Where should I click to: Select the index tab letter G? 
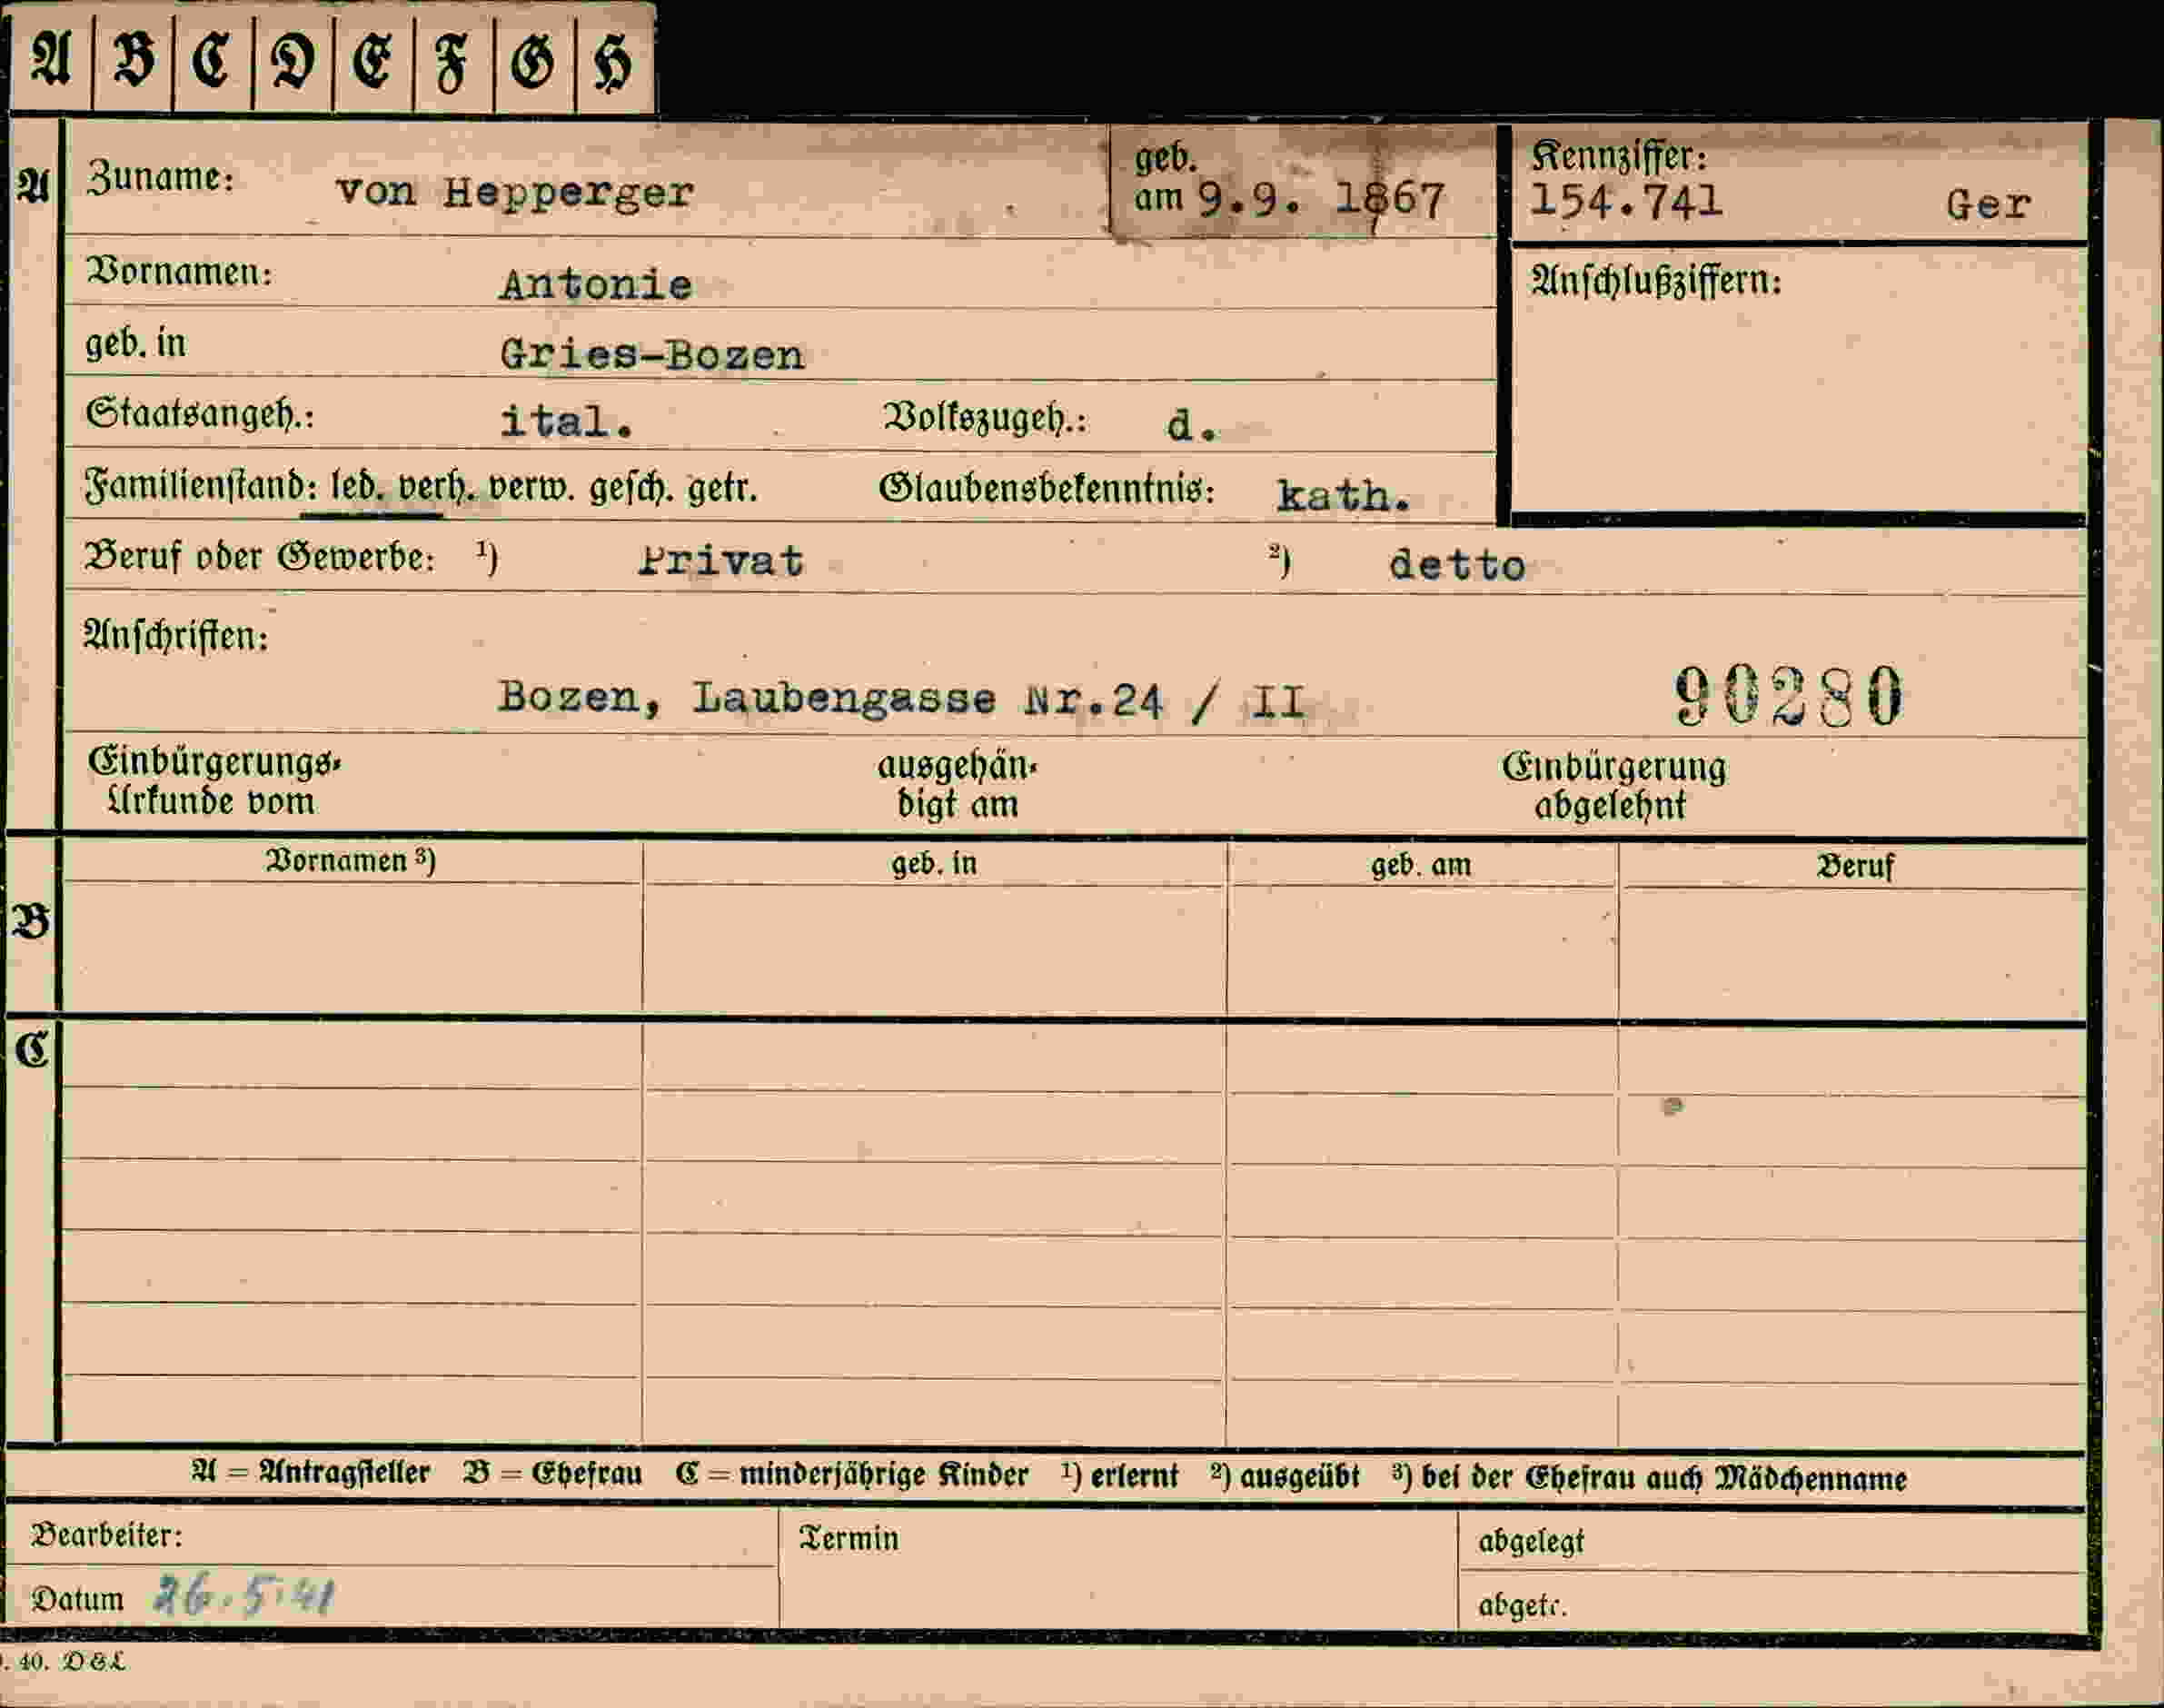[x=532, y=63]
